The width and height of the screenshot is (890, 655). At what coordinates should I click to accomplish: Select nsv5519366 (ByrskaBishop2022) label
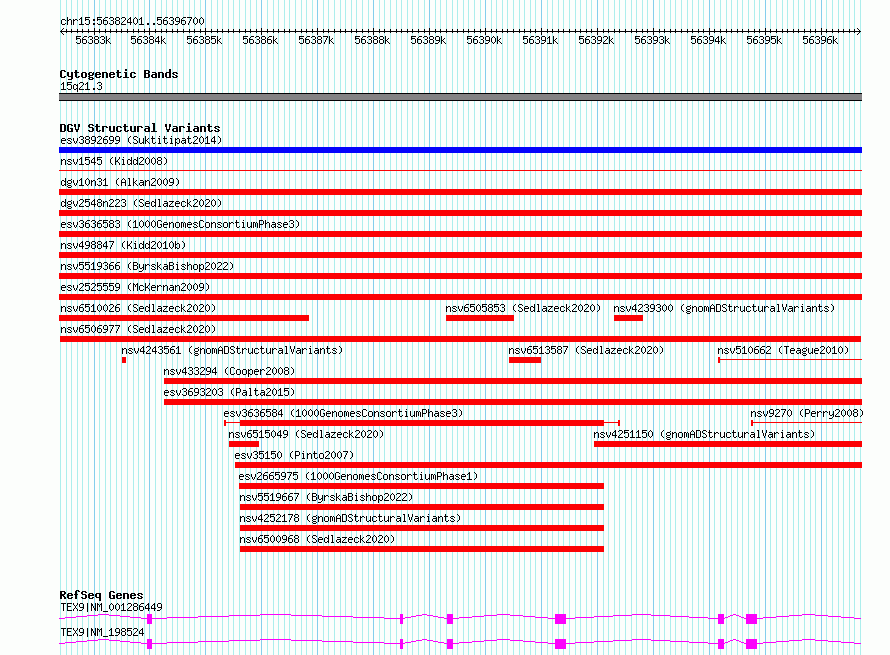(147, 266)
